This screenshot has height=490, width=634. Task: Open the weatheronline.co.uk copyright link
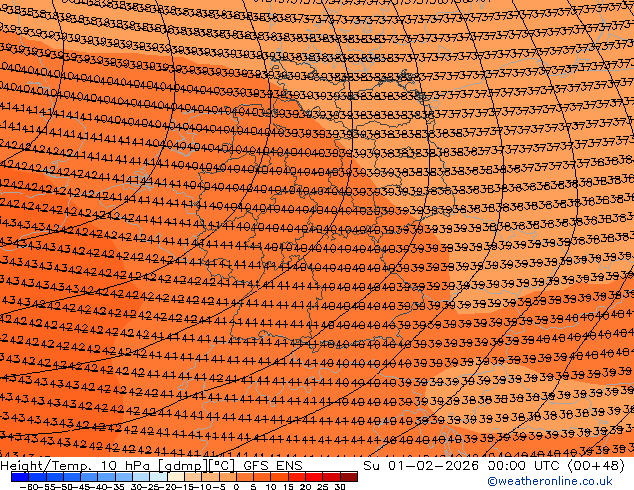(x=549, y=481)
